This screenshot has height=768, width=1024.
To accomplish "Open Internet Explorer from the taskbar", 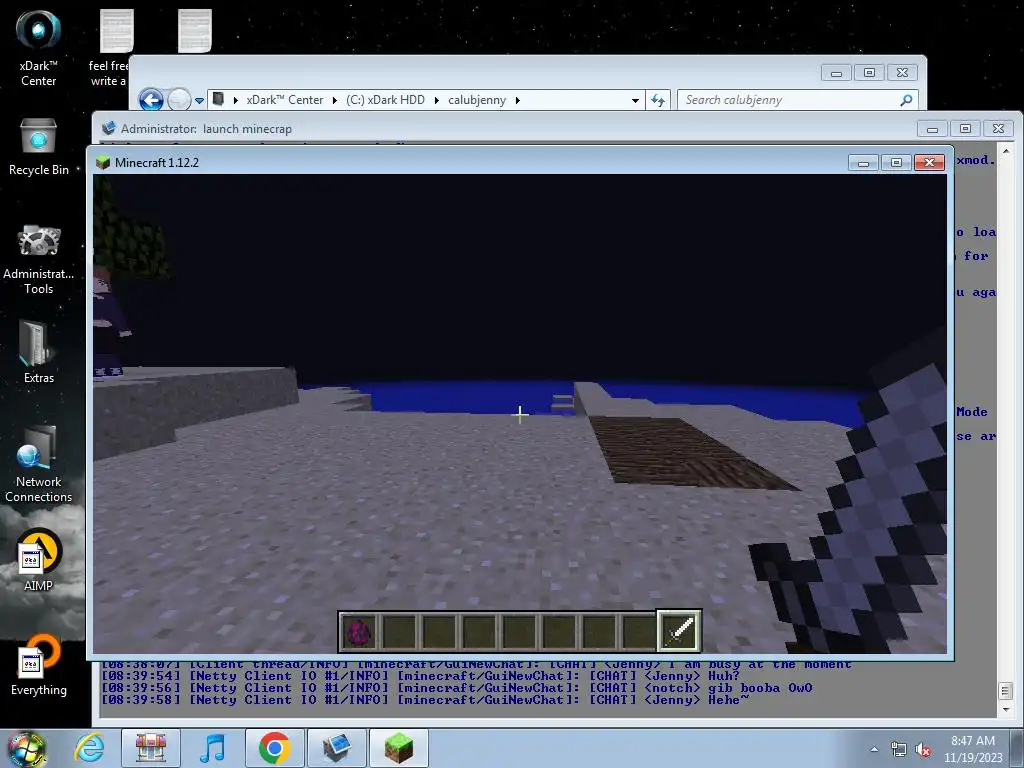I will [x=89, y=748].
